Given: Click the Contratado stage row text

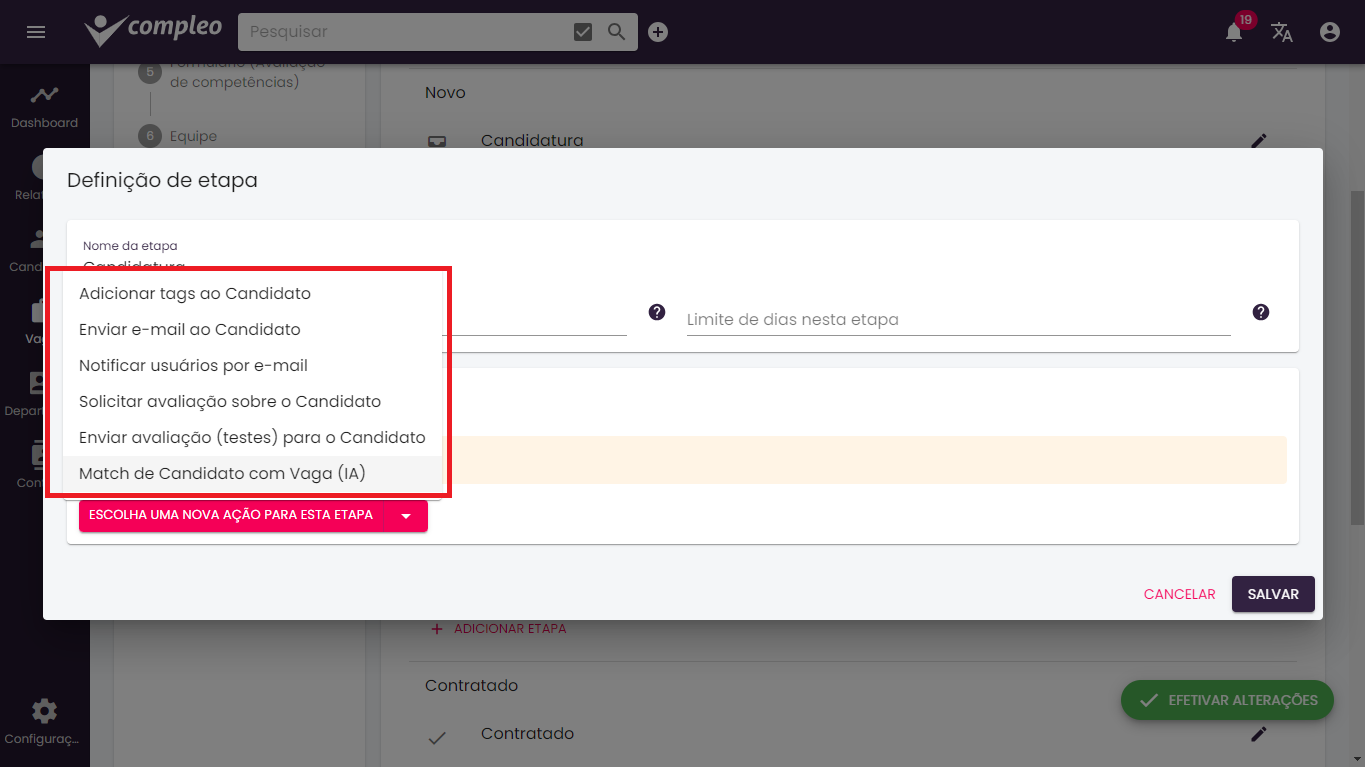Looking at the screenshot, I should 527,734.
